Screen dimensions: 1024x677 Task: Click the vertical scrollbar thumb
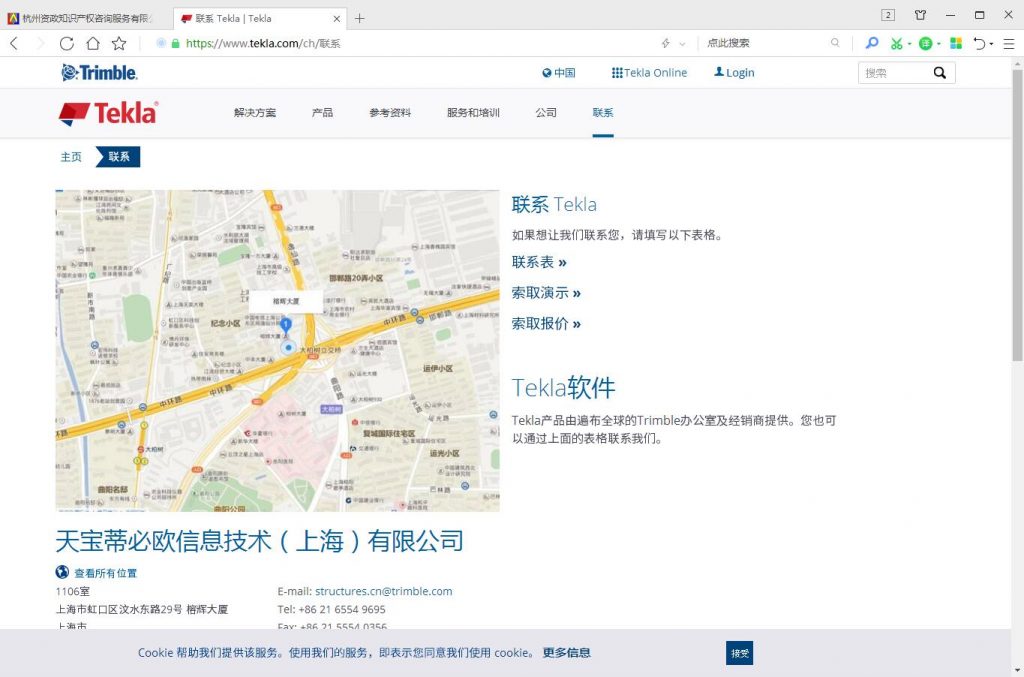[x=1017, y=215]
